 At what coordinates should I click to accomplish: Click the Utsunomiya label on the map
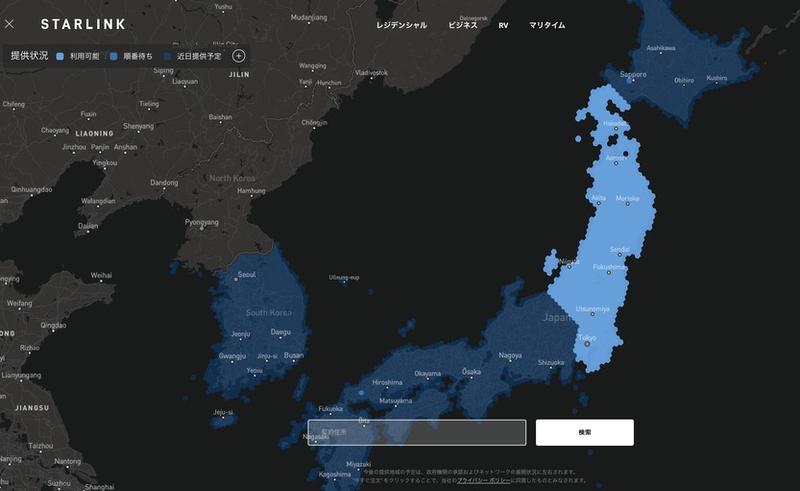pos(592,309)
